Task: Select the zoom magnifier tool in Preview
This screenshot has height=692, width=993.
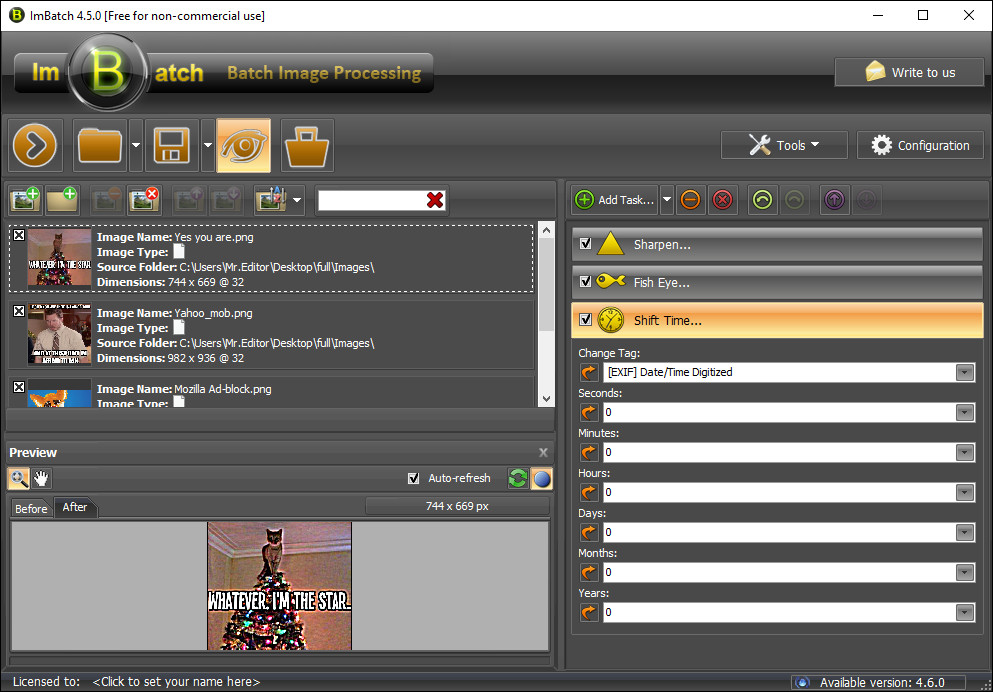Action: [19, 478]
